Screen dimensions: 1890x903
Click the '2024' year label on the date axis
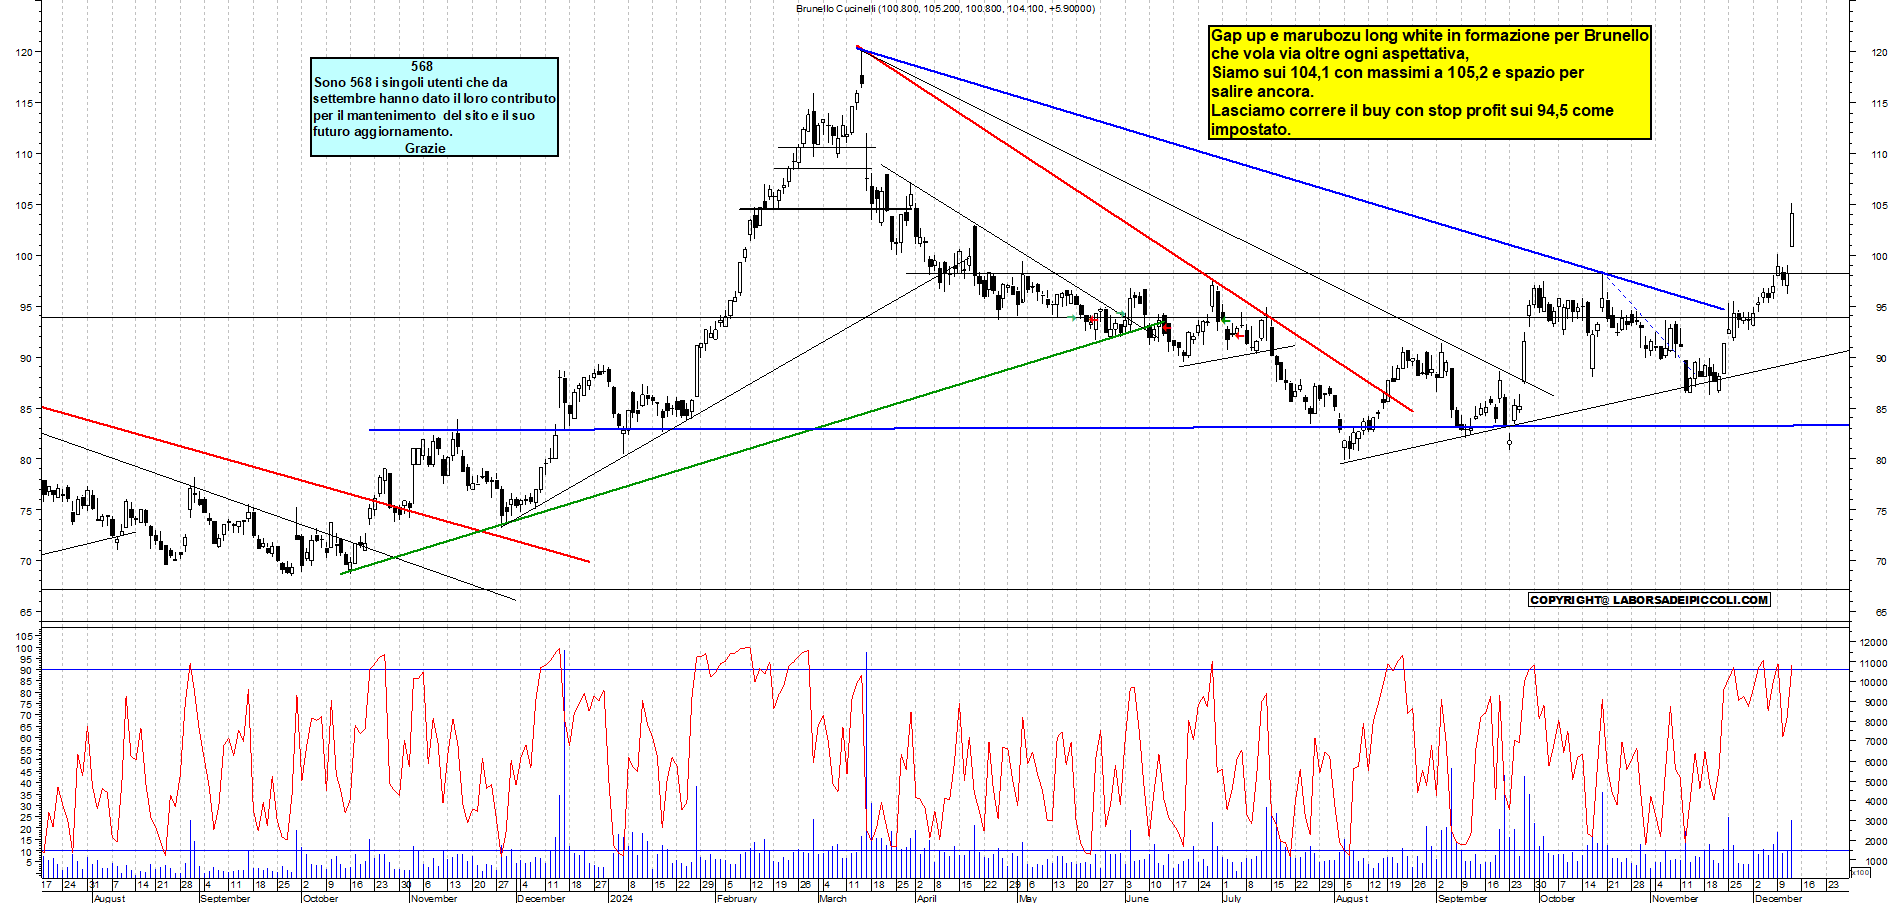point(621,898)
